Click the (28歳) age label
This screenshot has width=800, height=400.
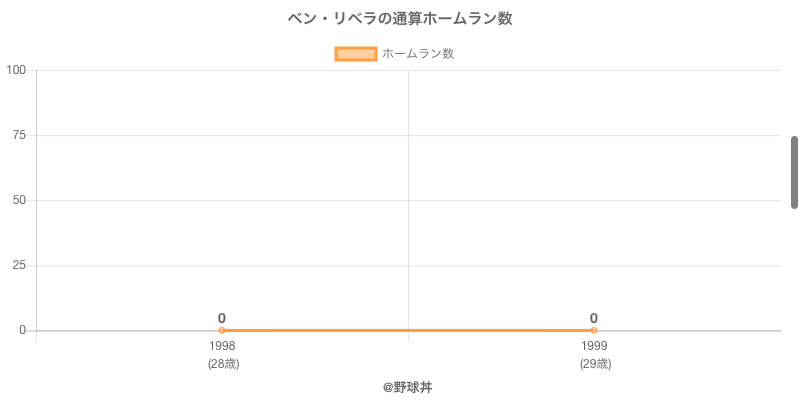(223, 364)
